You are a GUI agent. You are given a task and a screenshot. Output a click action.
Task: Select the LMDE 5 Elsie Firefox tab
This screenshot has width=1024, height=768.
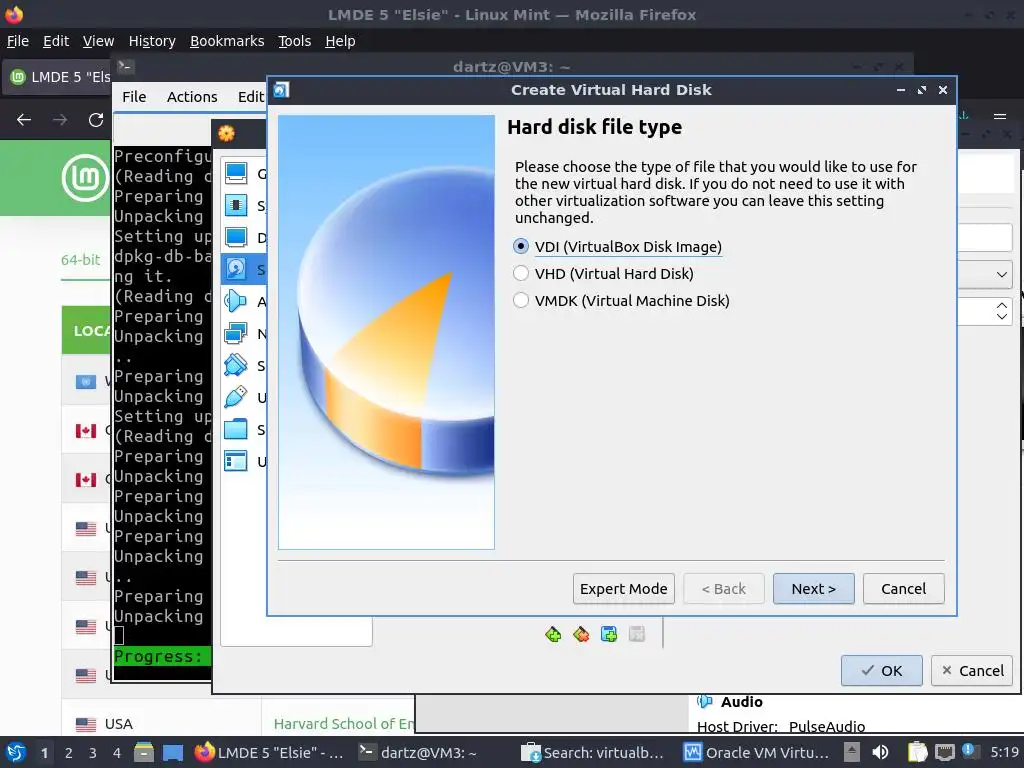click(x=59, y=77)
